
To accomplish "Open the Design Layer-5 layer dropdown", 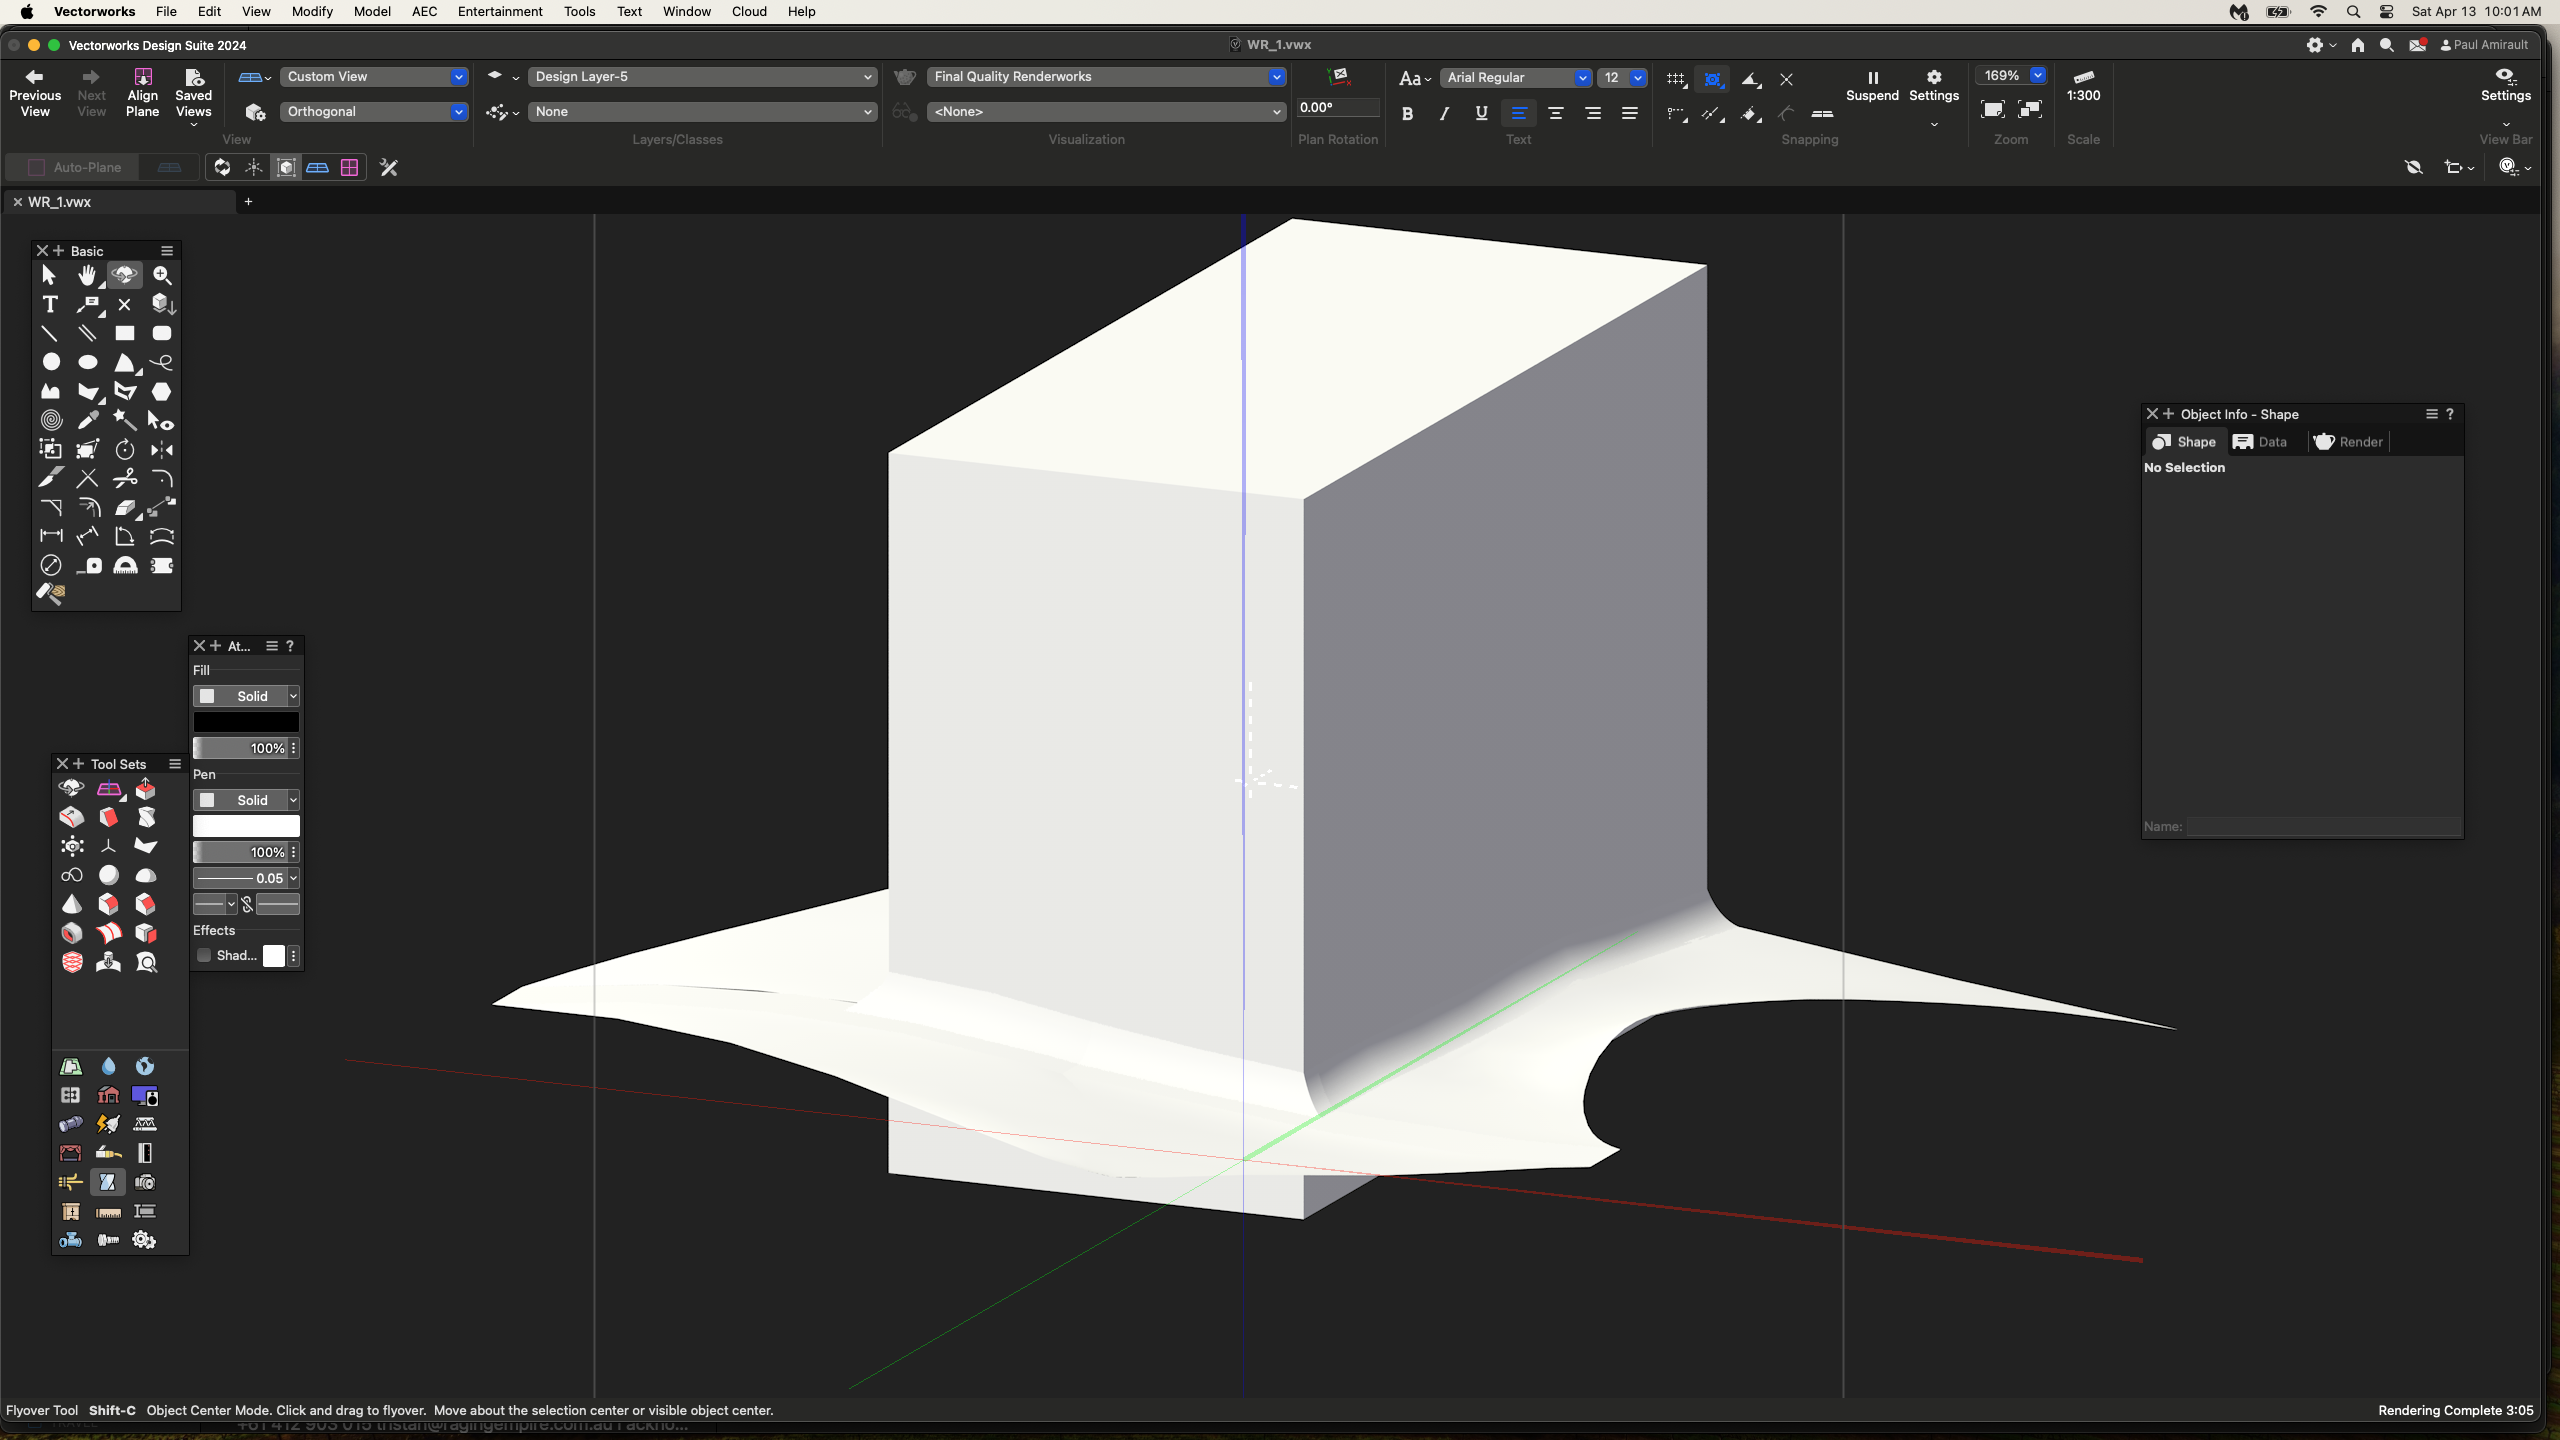I will coord(701,77).
